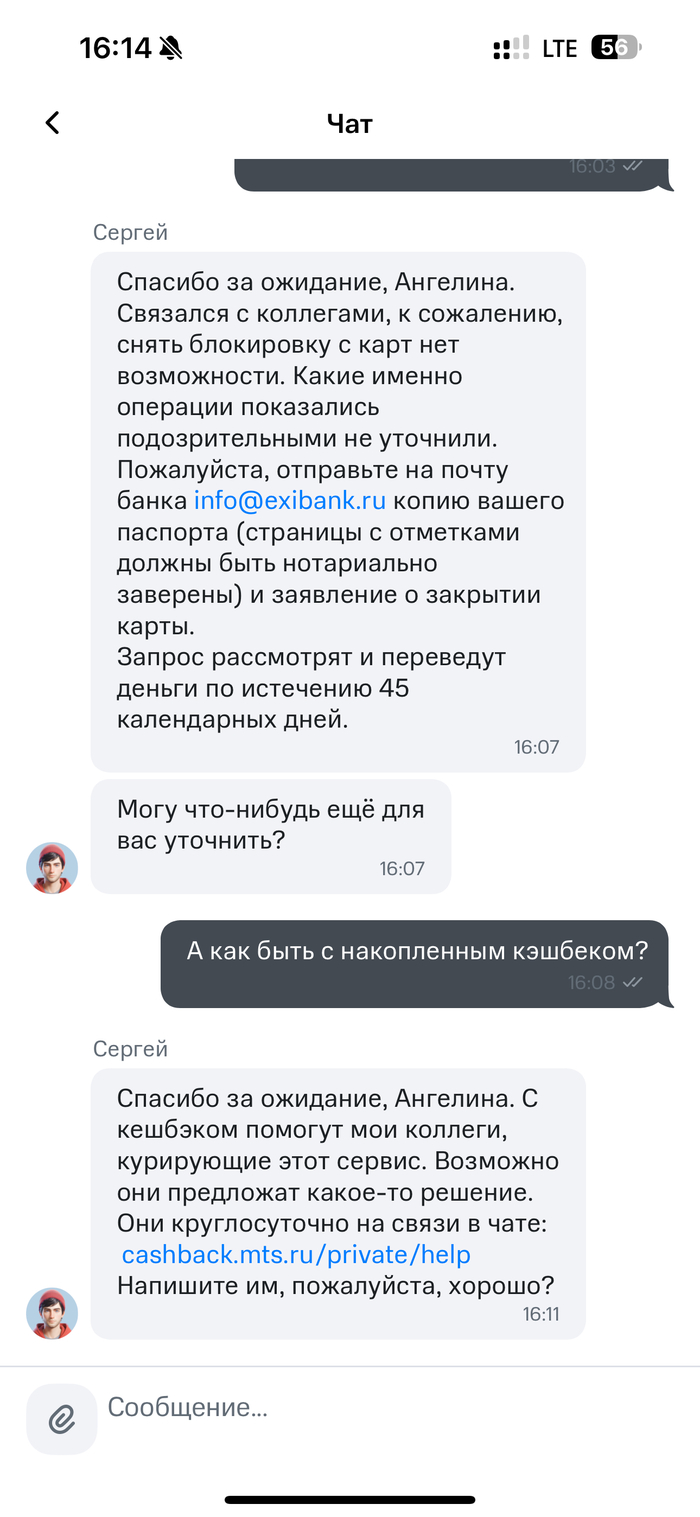The width and height of the screenshot is (700, 1517).
Task: Open the cashback.mts.ru/private/help link
Action: pyautogui.click(x=296, y=1254)
